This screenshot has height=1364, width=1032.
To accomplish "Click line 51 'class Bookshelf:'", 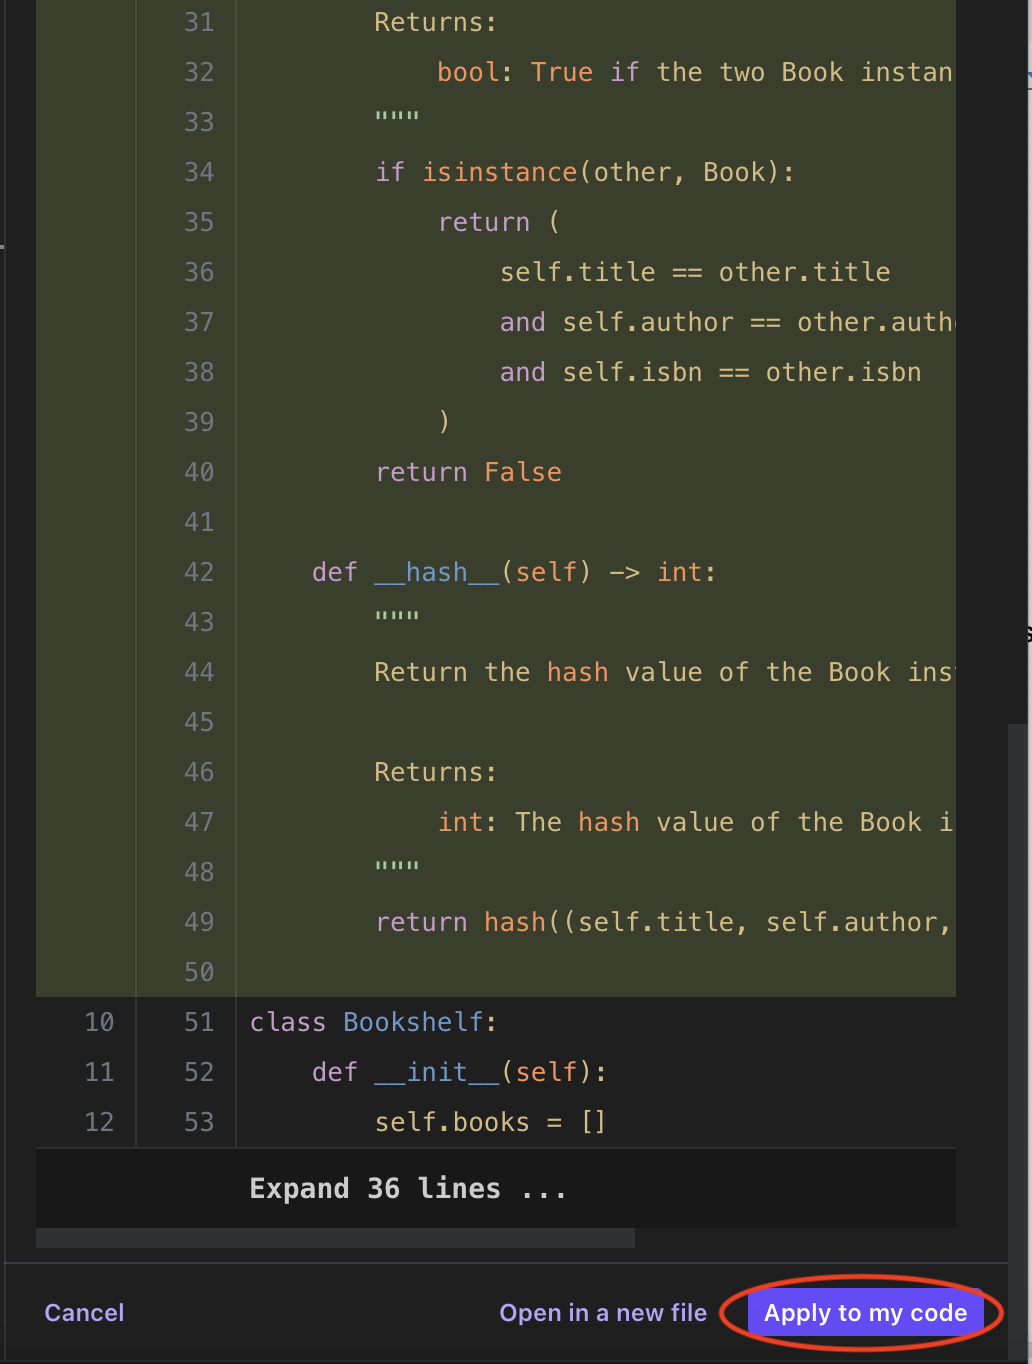I will tap(373, 1022).
